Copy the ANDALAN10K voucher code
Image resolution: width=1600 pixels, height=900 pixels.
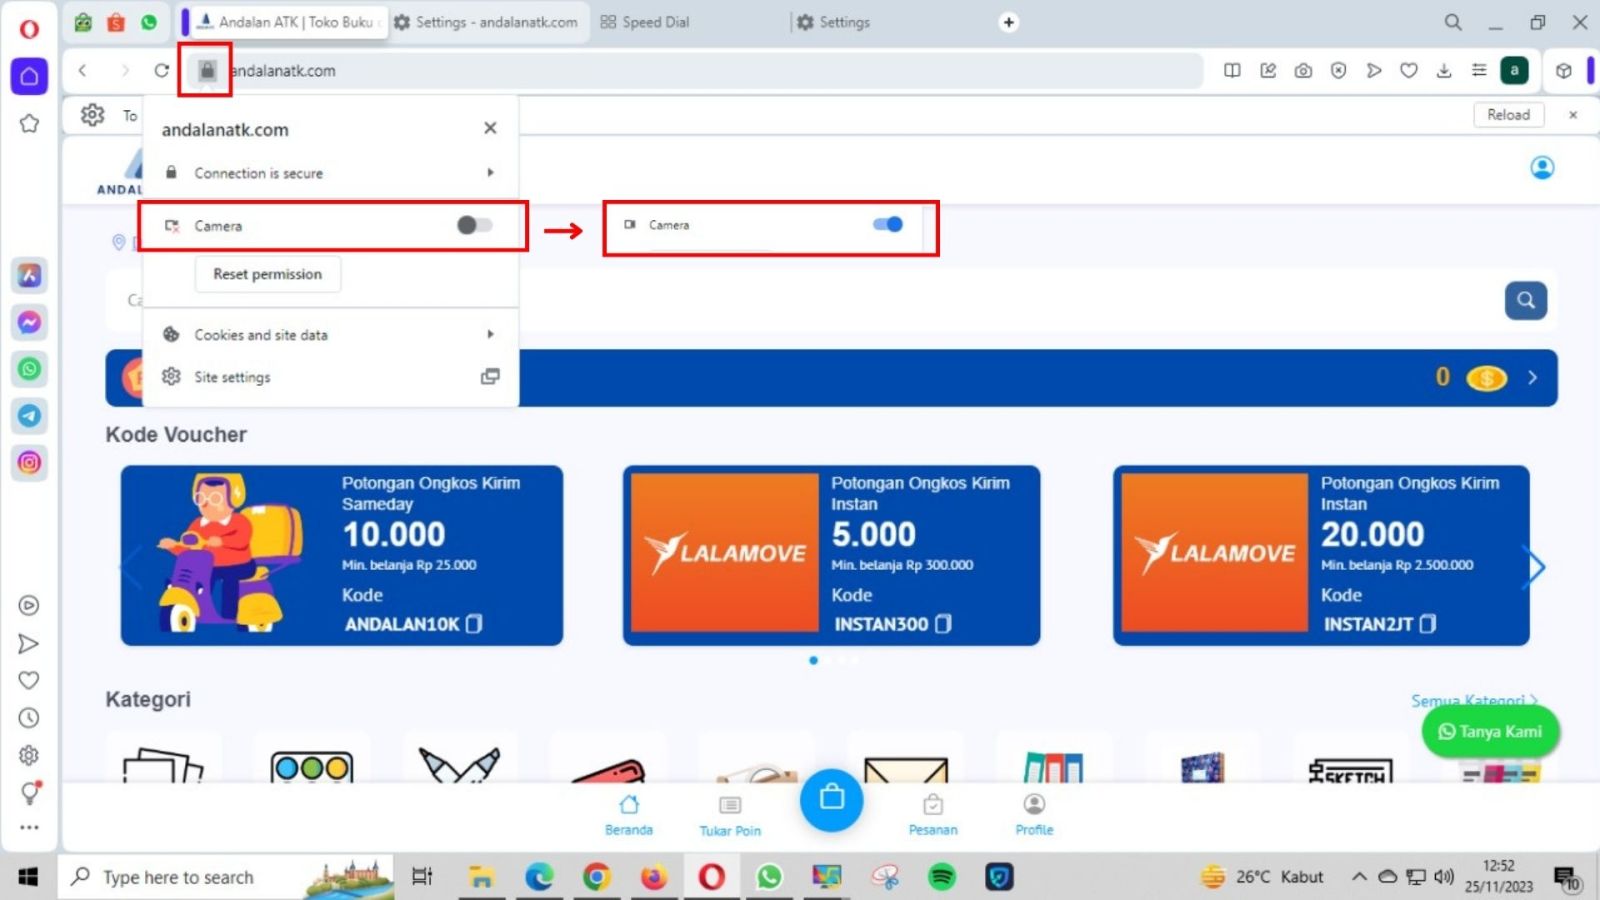(474, 624)
